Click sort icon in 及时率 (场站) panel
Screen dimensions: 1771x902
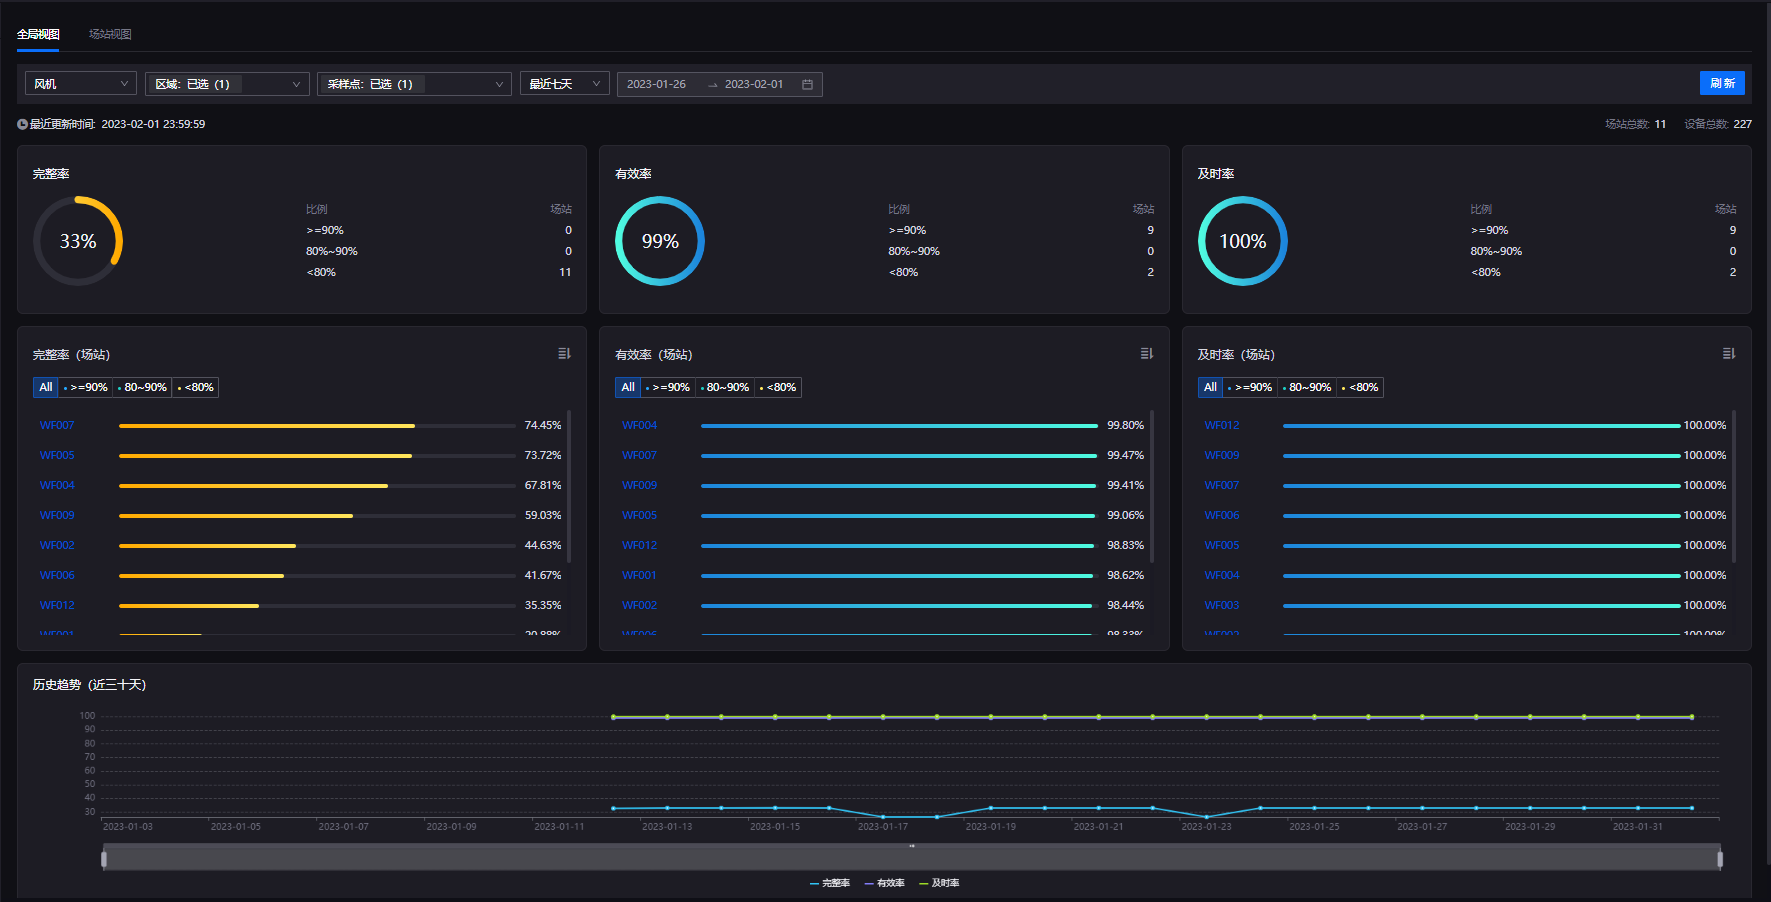point(1728,354)
